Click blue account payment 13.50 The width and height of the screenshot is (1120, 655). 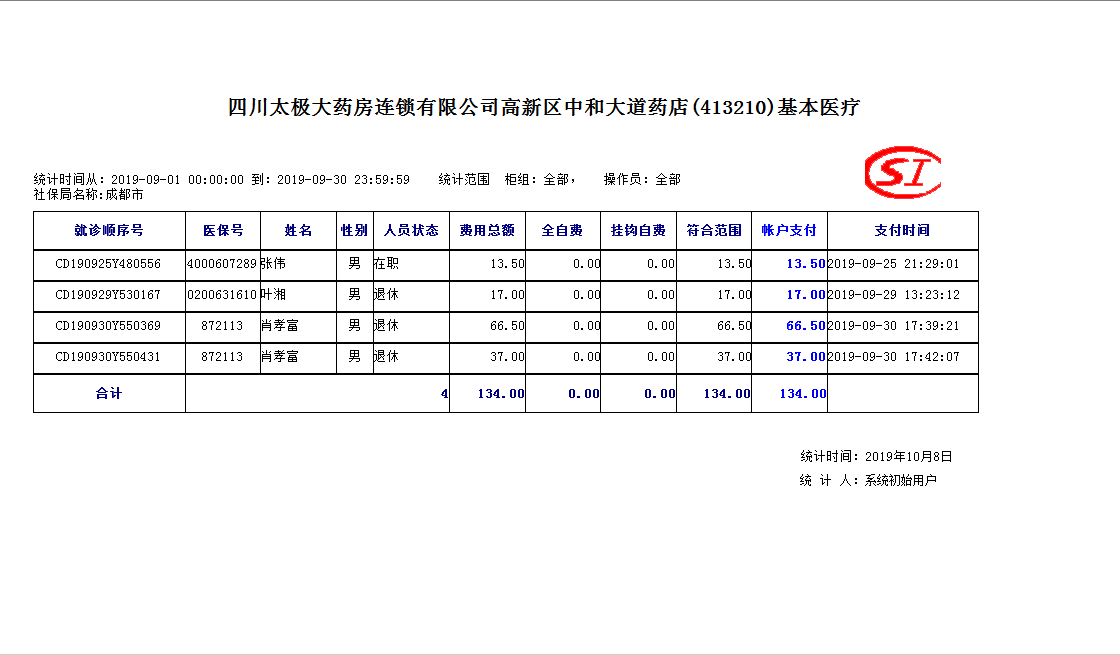coord(806,264)
